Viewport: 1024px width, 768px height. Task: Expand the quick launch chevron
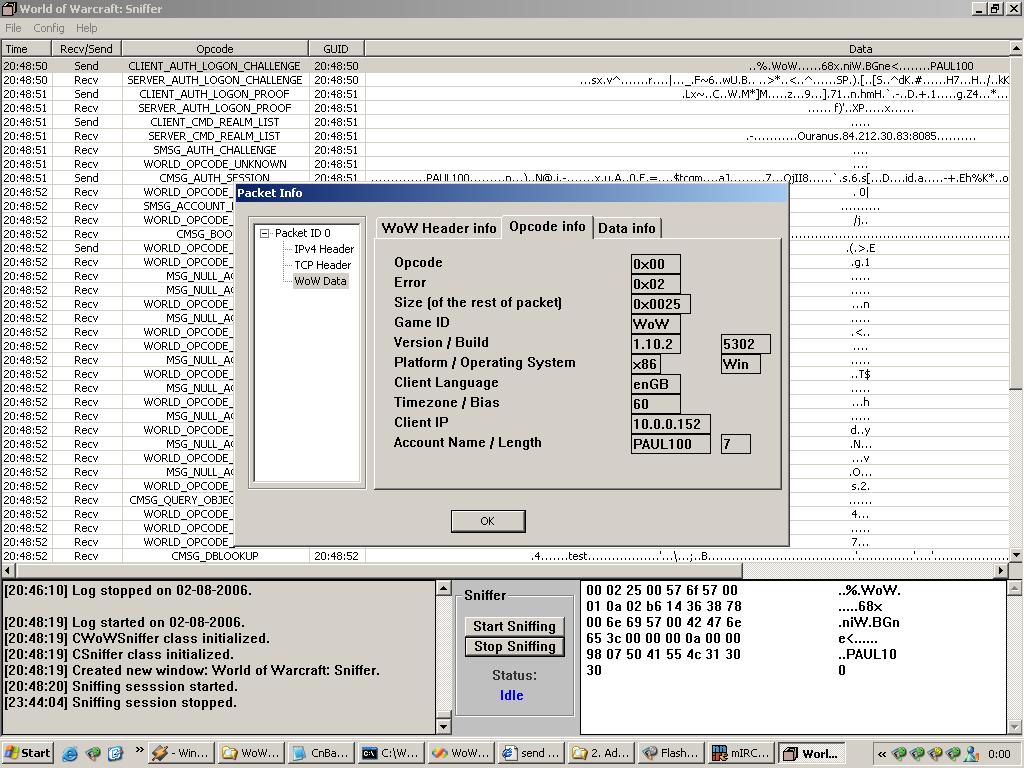[x=138, y=750]
